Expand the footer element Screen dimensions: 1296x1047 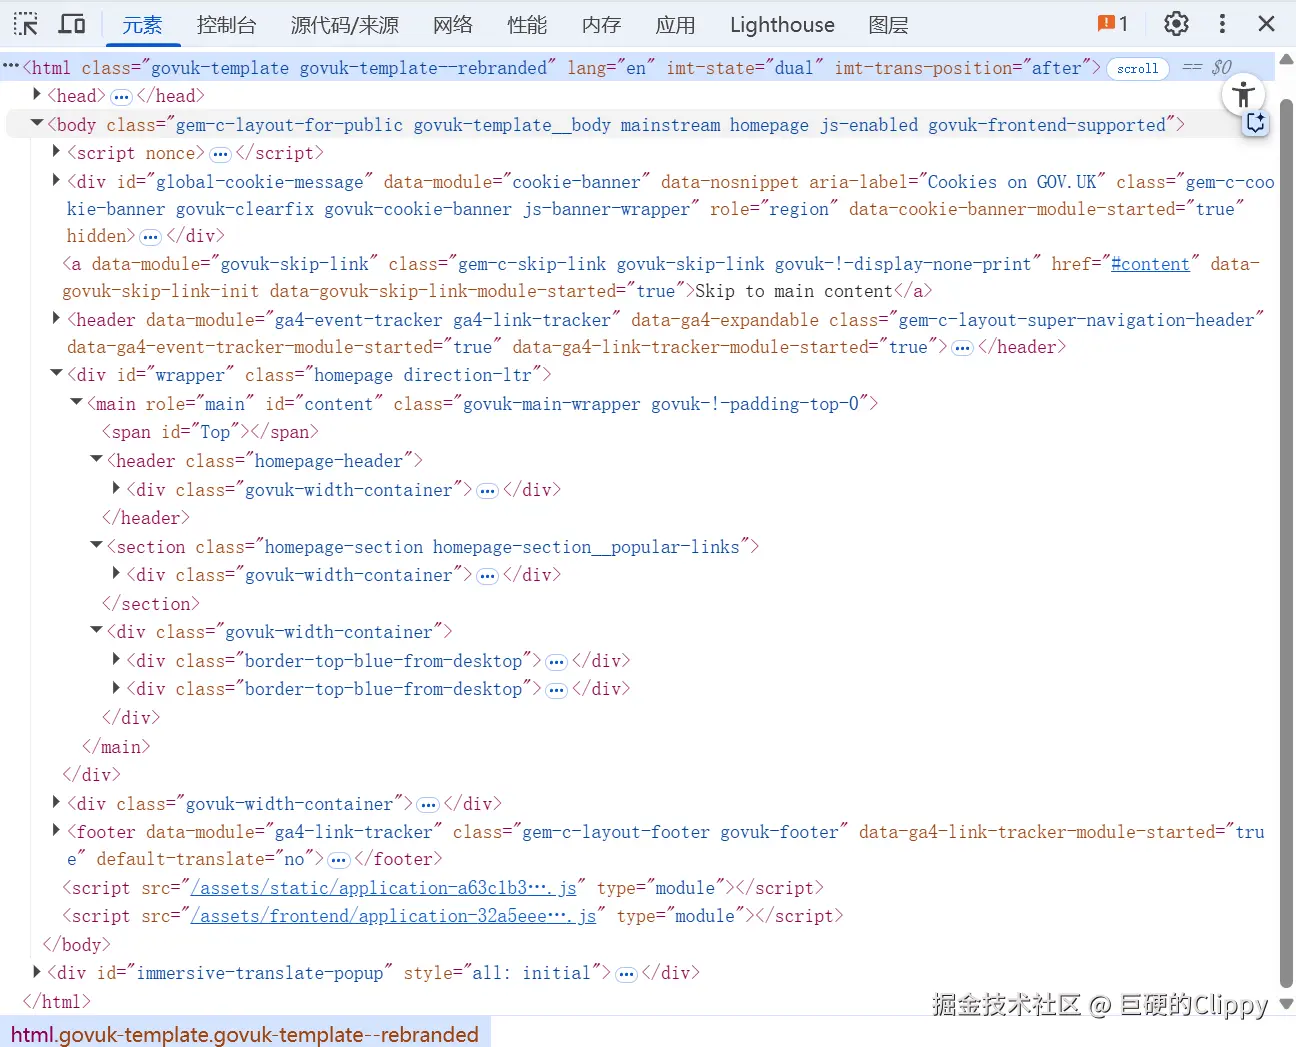(56, 832)
